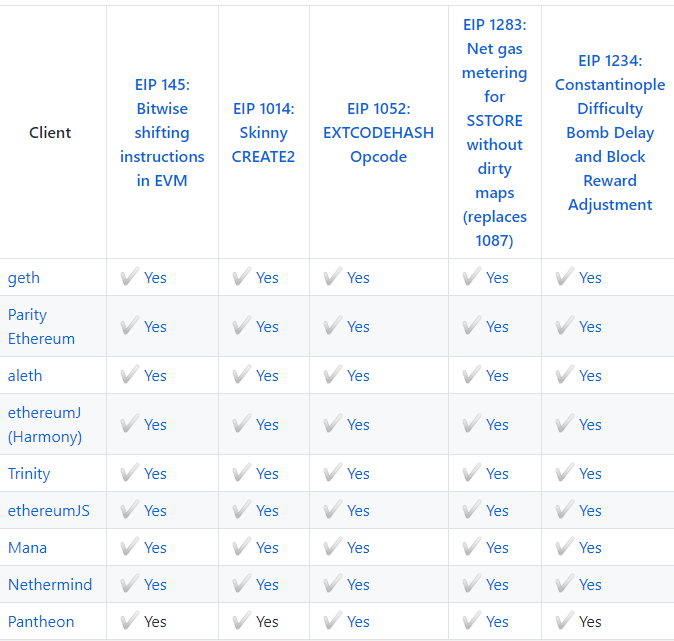Click the Yes link for aleth EIP 1234
674x641 pixels.
(x=590, y=375)
